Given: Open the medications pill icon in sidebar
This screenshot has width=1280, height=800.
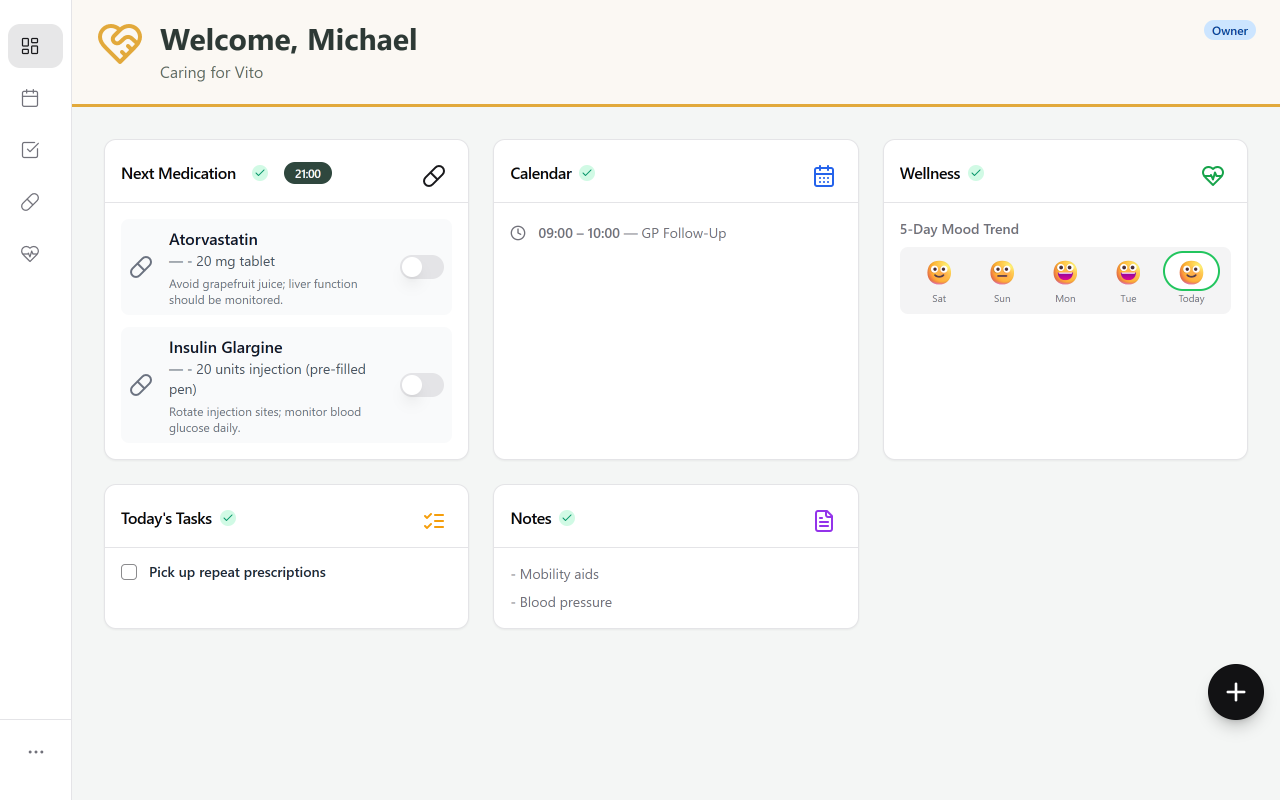Looking at the screenshot, I should tap(30, 202).
